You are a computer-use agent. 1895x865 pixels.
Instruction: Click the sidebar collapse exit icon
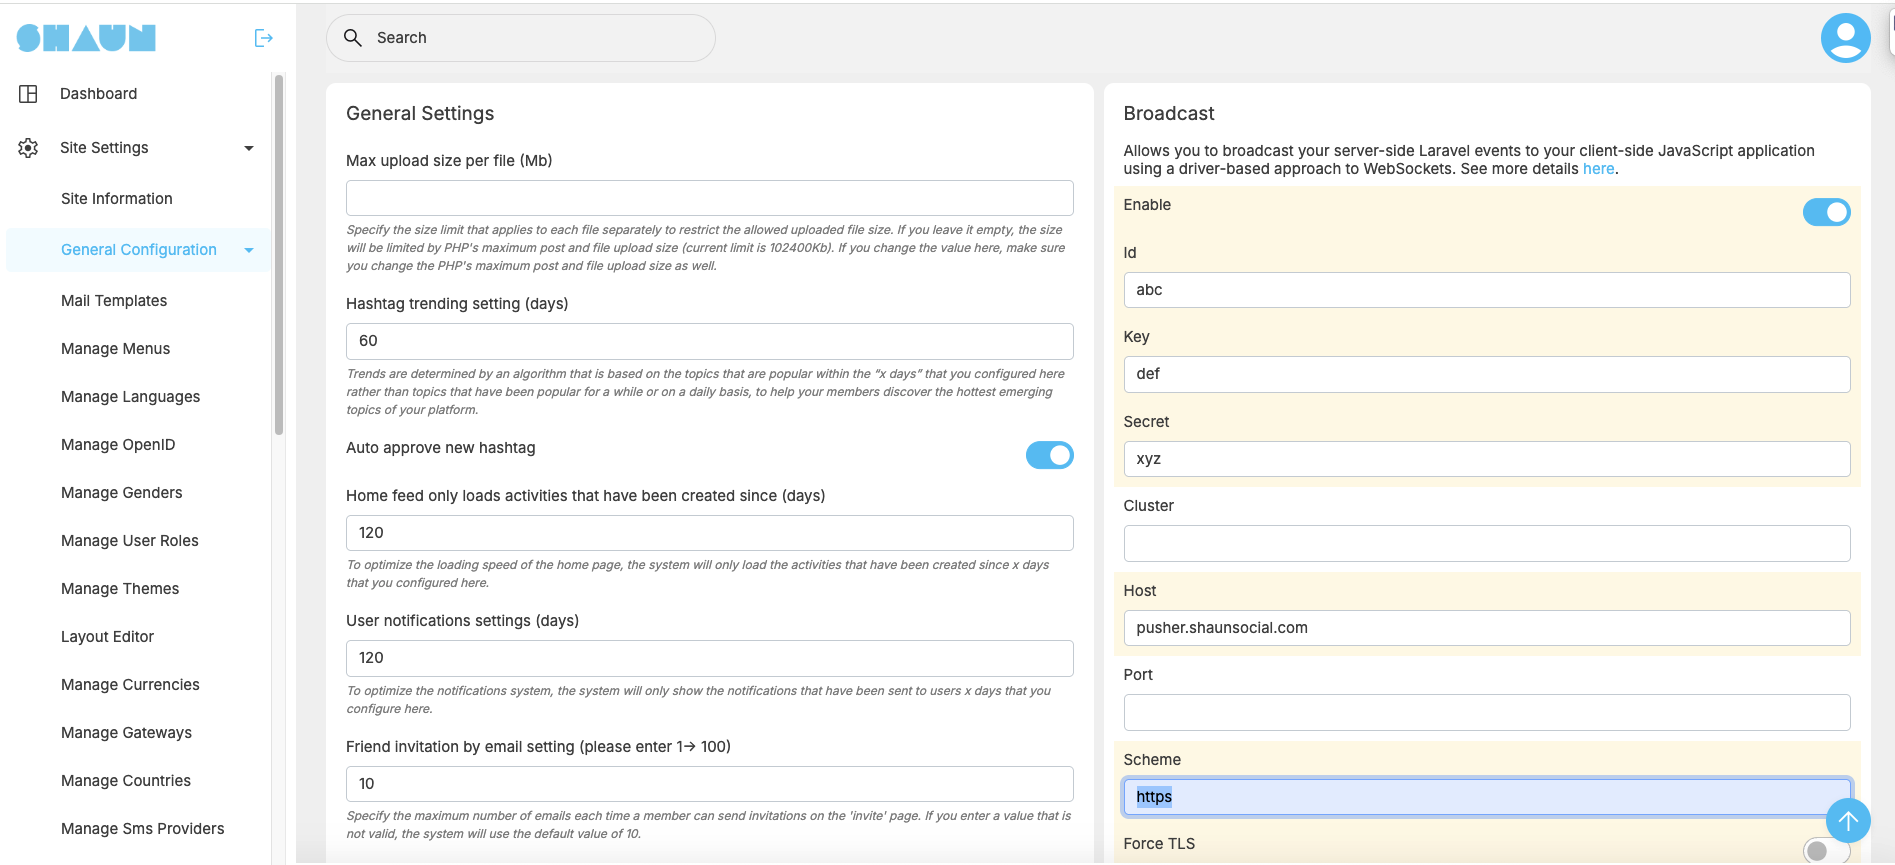[x=263, y=38]
